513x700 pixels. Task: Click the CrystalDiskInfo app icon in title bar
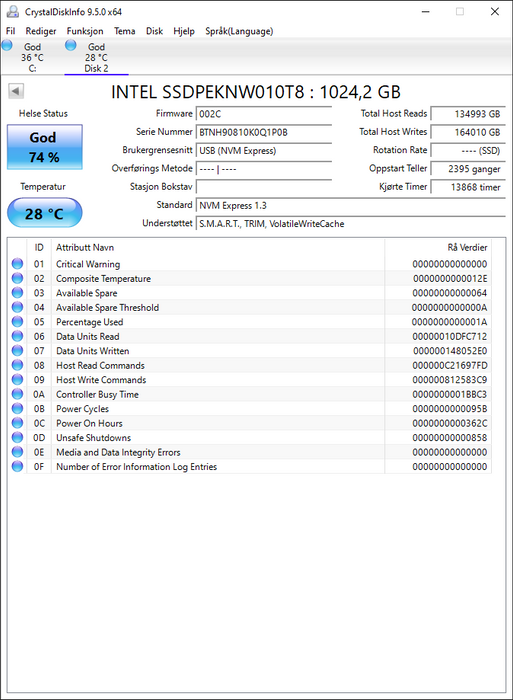point(13,12)
